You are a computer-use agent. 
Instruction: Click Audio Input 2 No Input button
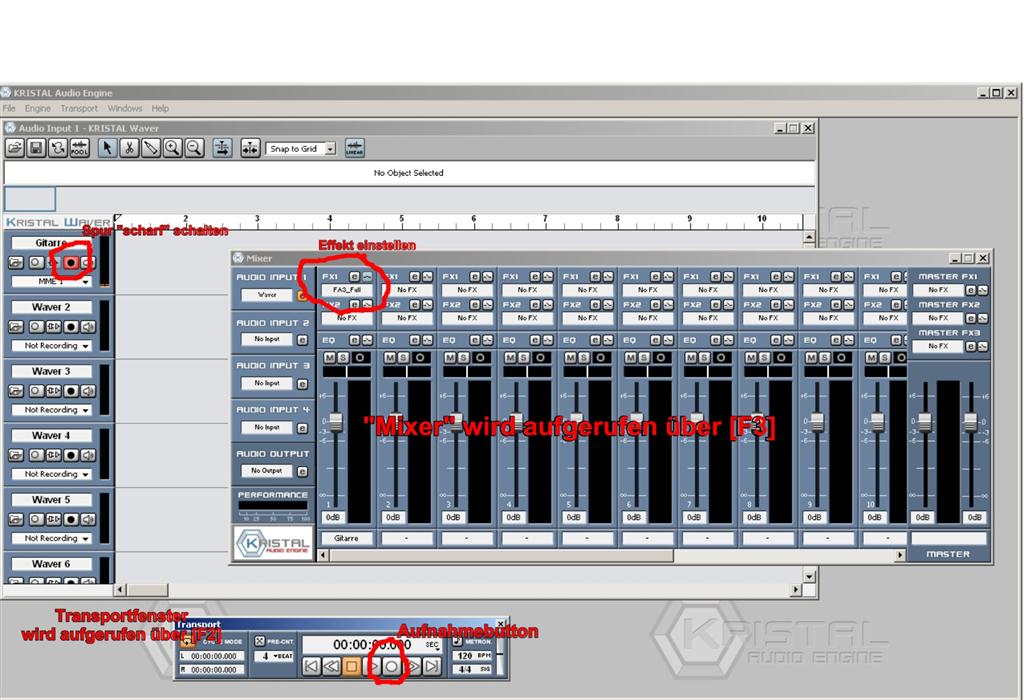(x=266, y=340)
